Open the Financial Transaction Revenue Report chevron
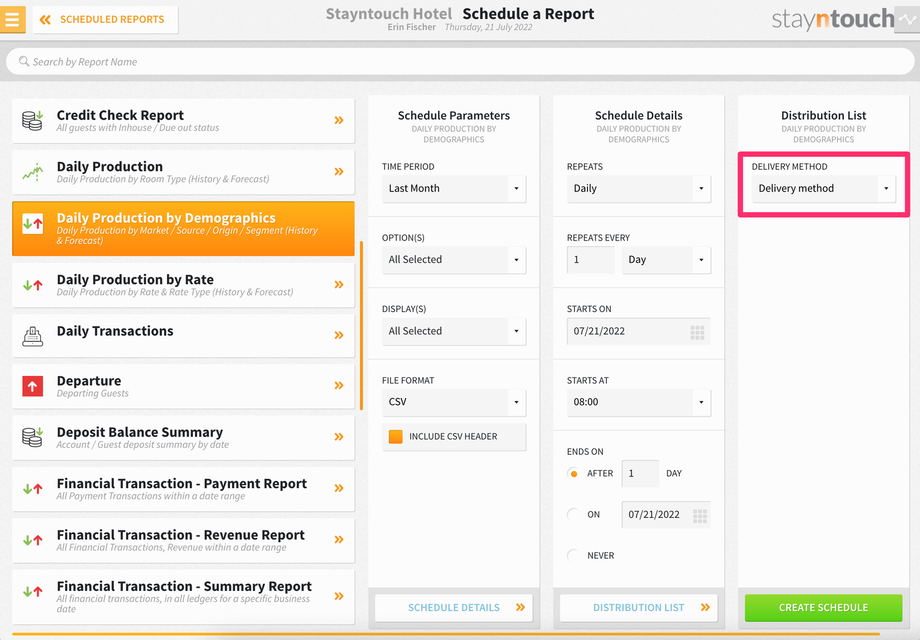Screen dimensions: 920x640 coord(339,540)
